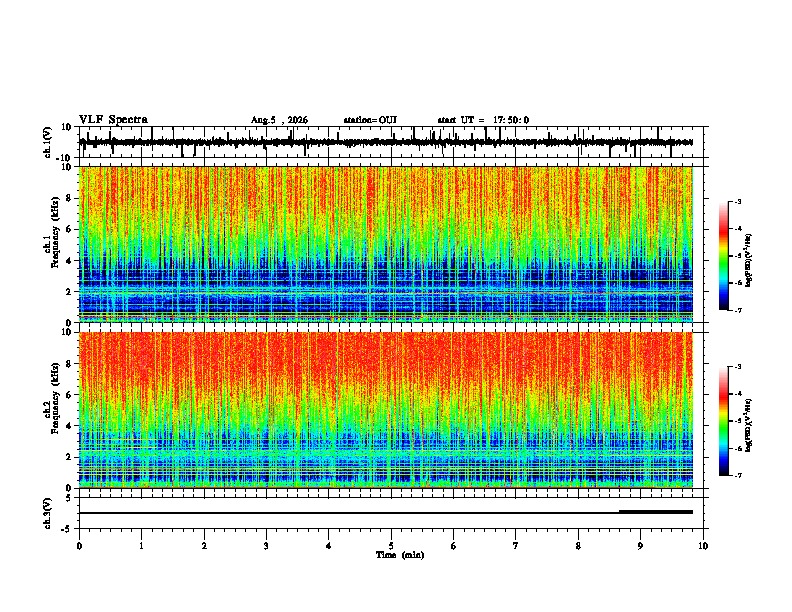Click the ch.1 color scale log(PSD) unit label
The width and height of the screenshot is (792, 612).
(x=749, y=261)
